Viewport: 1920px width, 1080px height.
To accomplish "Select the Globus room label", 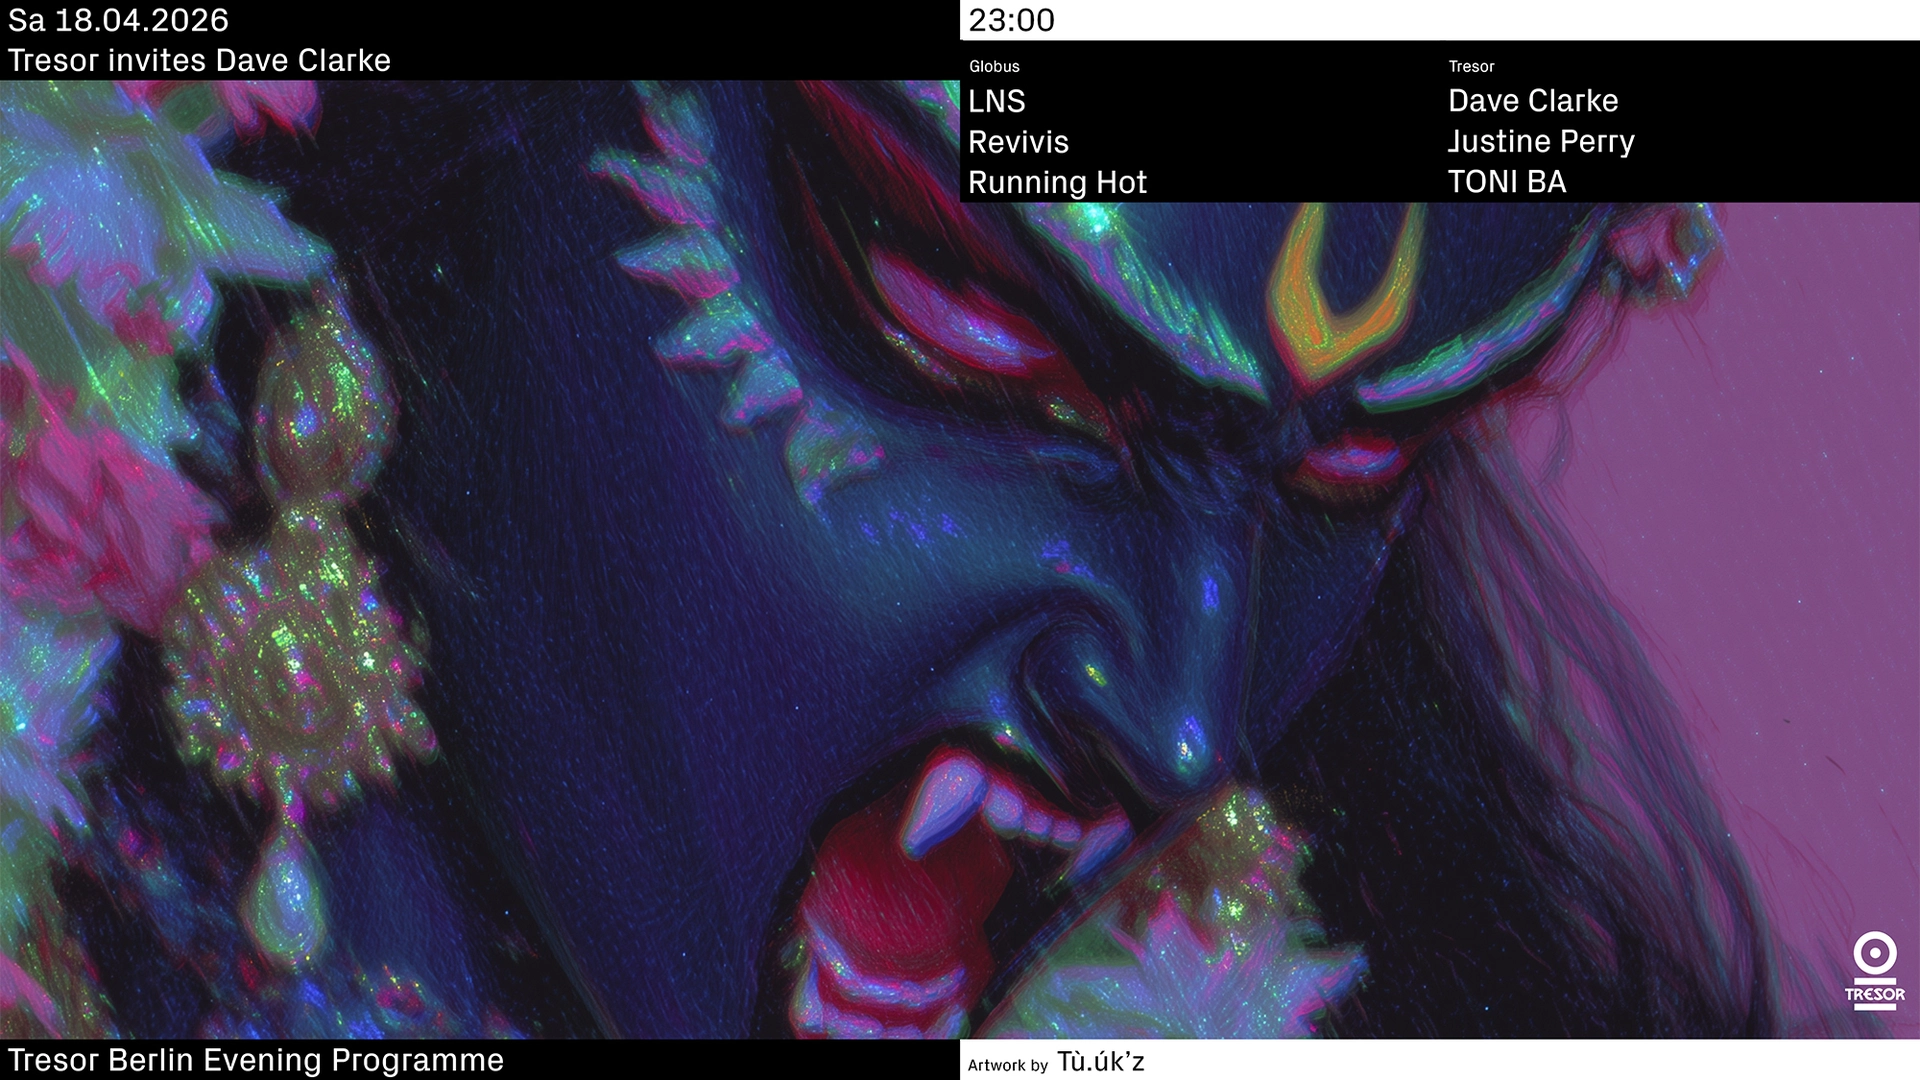I will (994, 67).
